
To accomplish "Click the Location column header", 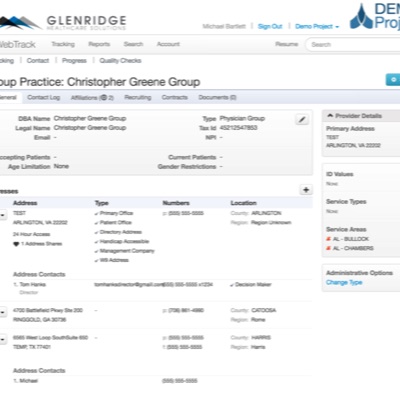I will coord(244,203).
